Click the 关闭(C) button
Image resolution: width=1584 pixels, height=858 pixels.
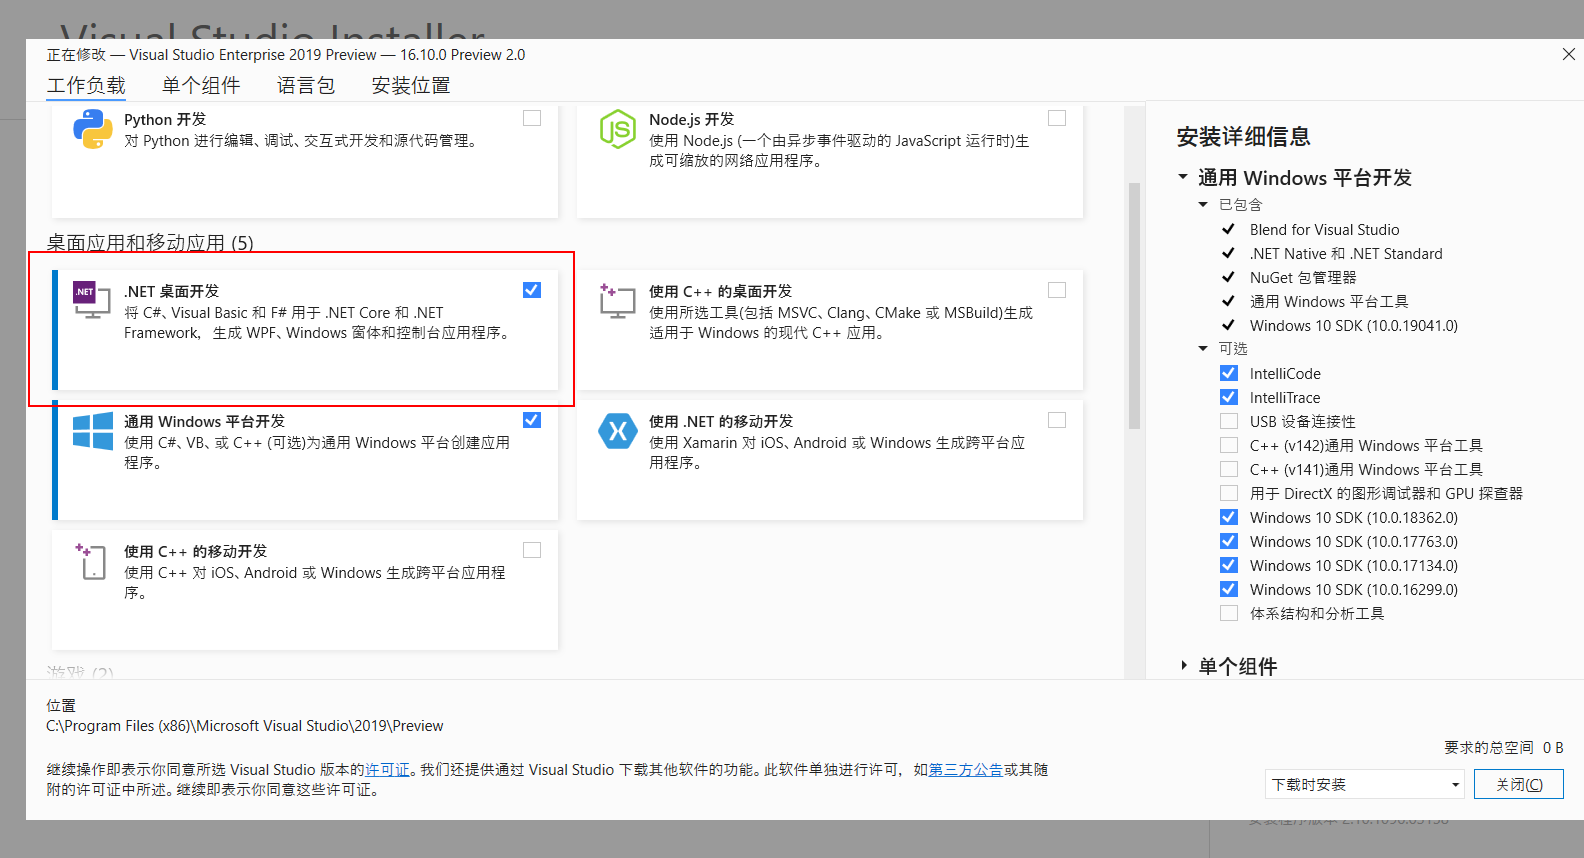(x=1519, y=784)
